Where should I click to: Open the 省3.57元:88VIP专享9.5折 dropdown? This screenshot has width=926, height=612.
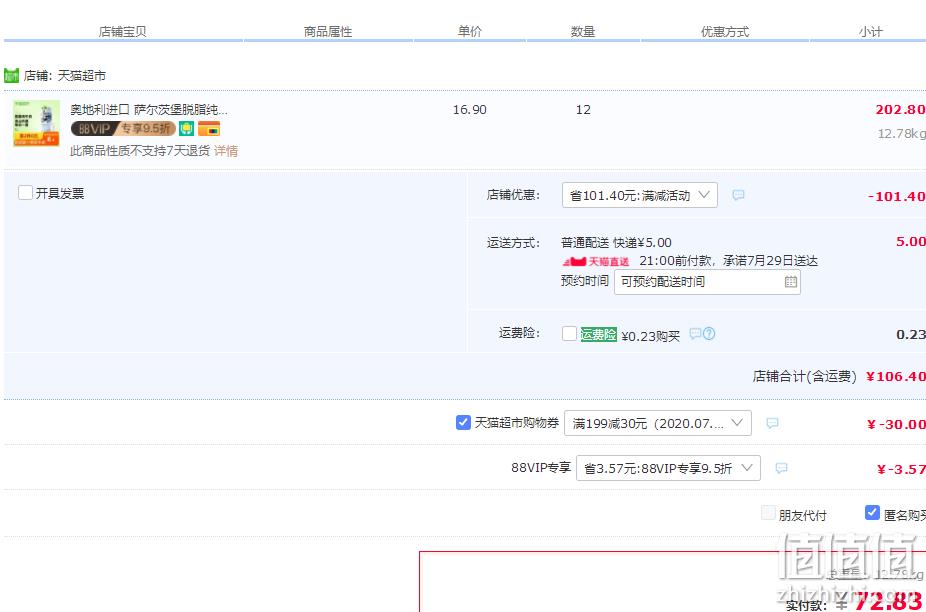point(669,468)
